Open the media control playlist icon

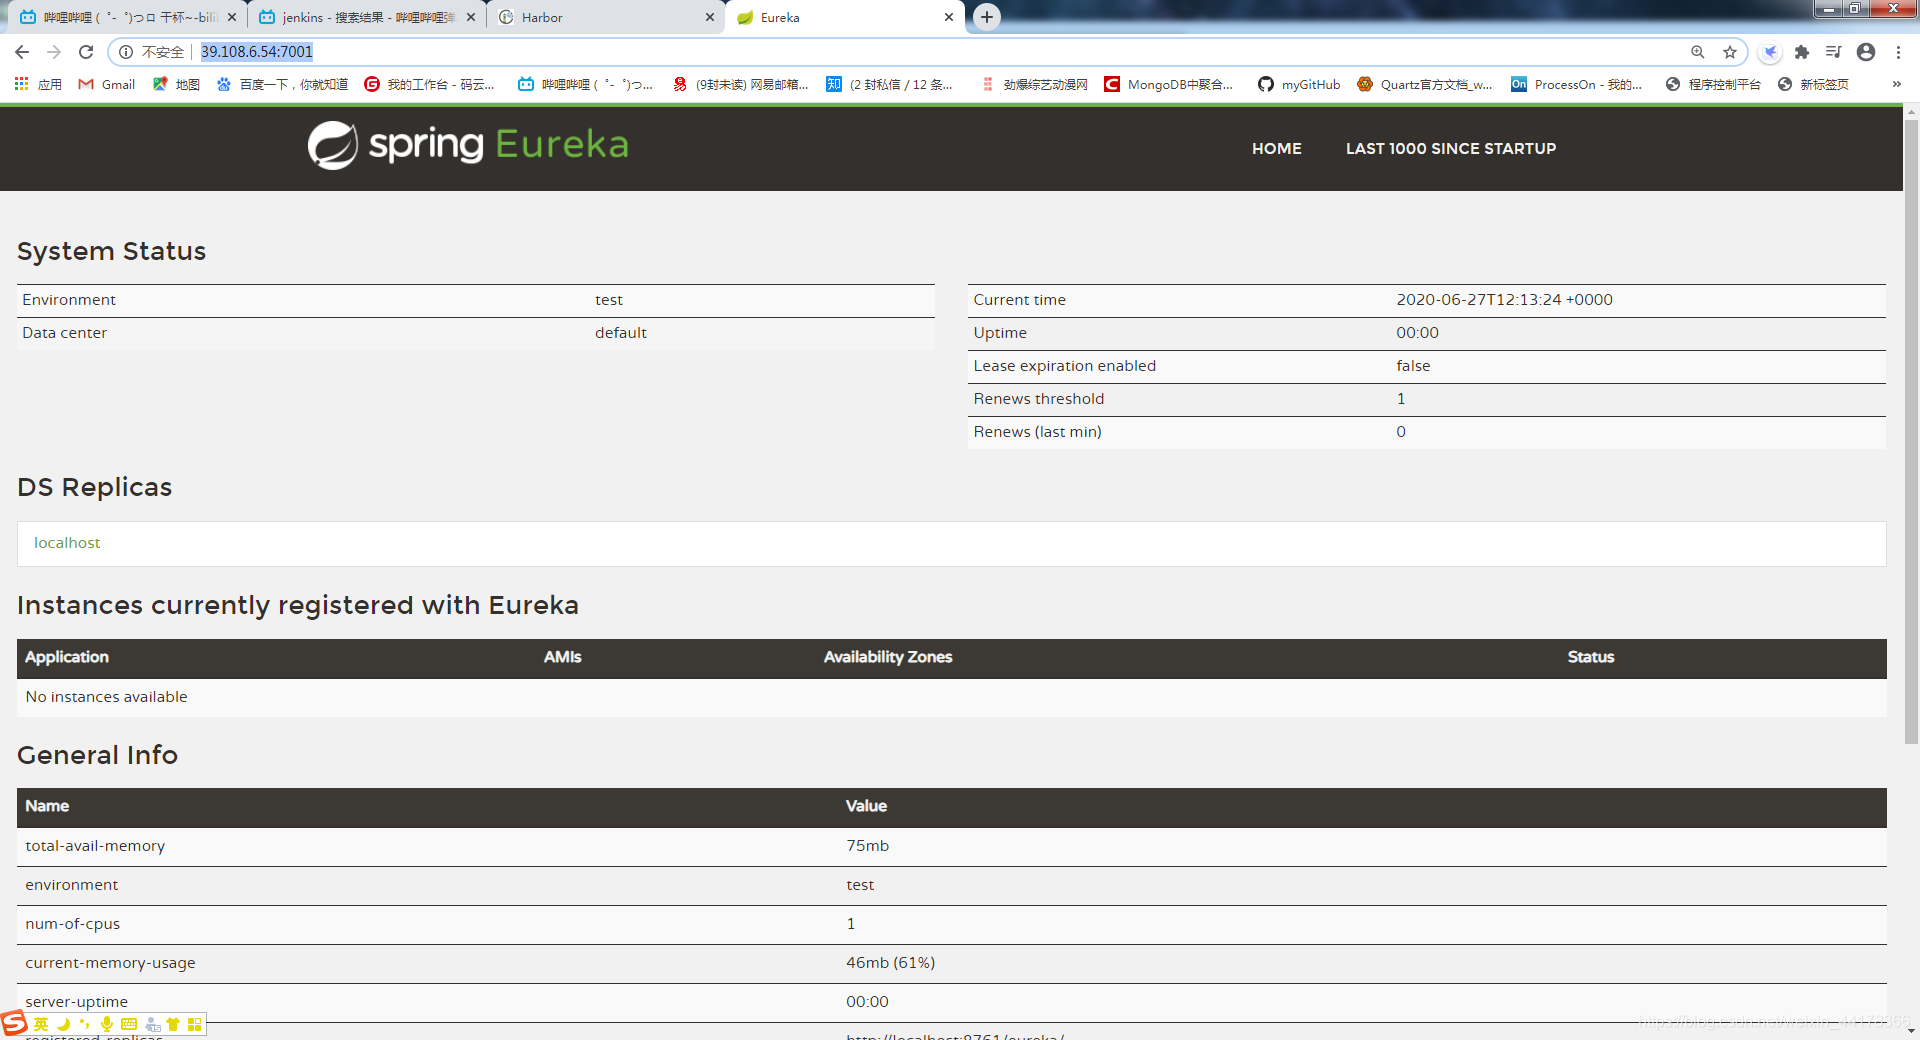tap(1833, 52)
